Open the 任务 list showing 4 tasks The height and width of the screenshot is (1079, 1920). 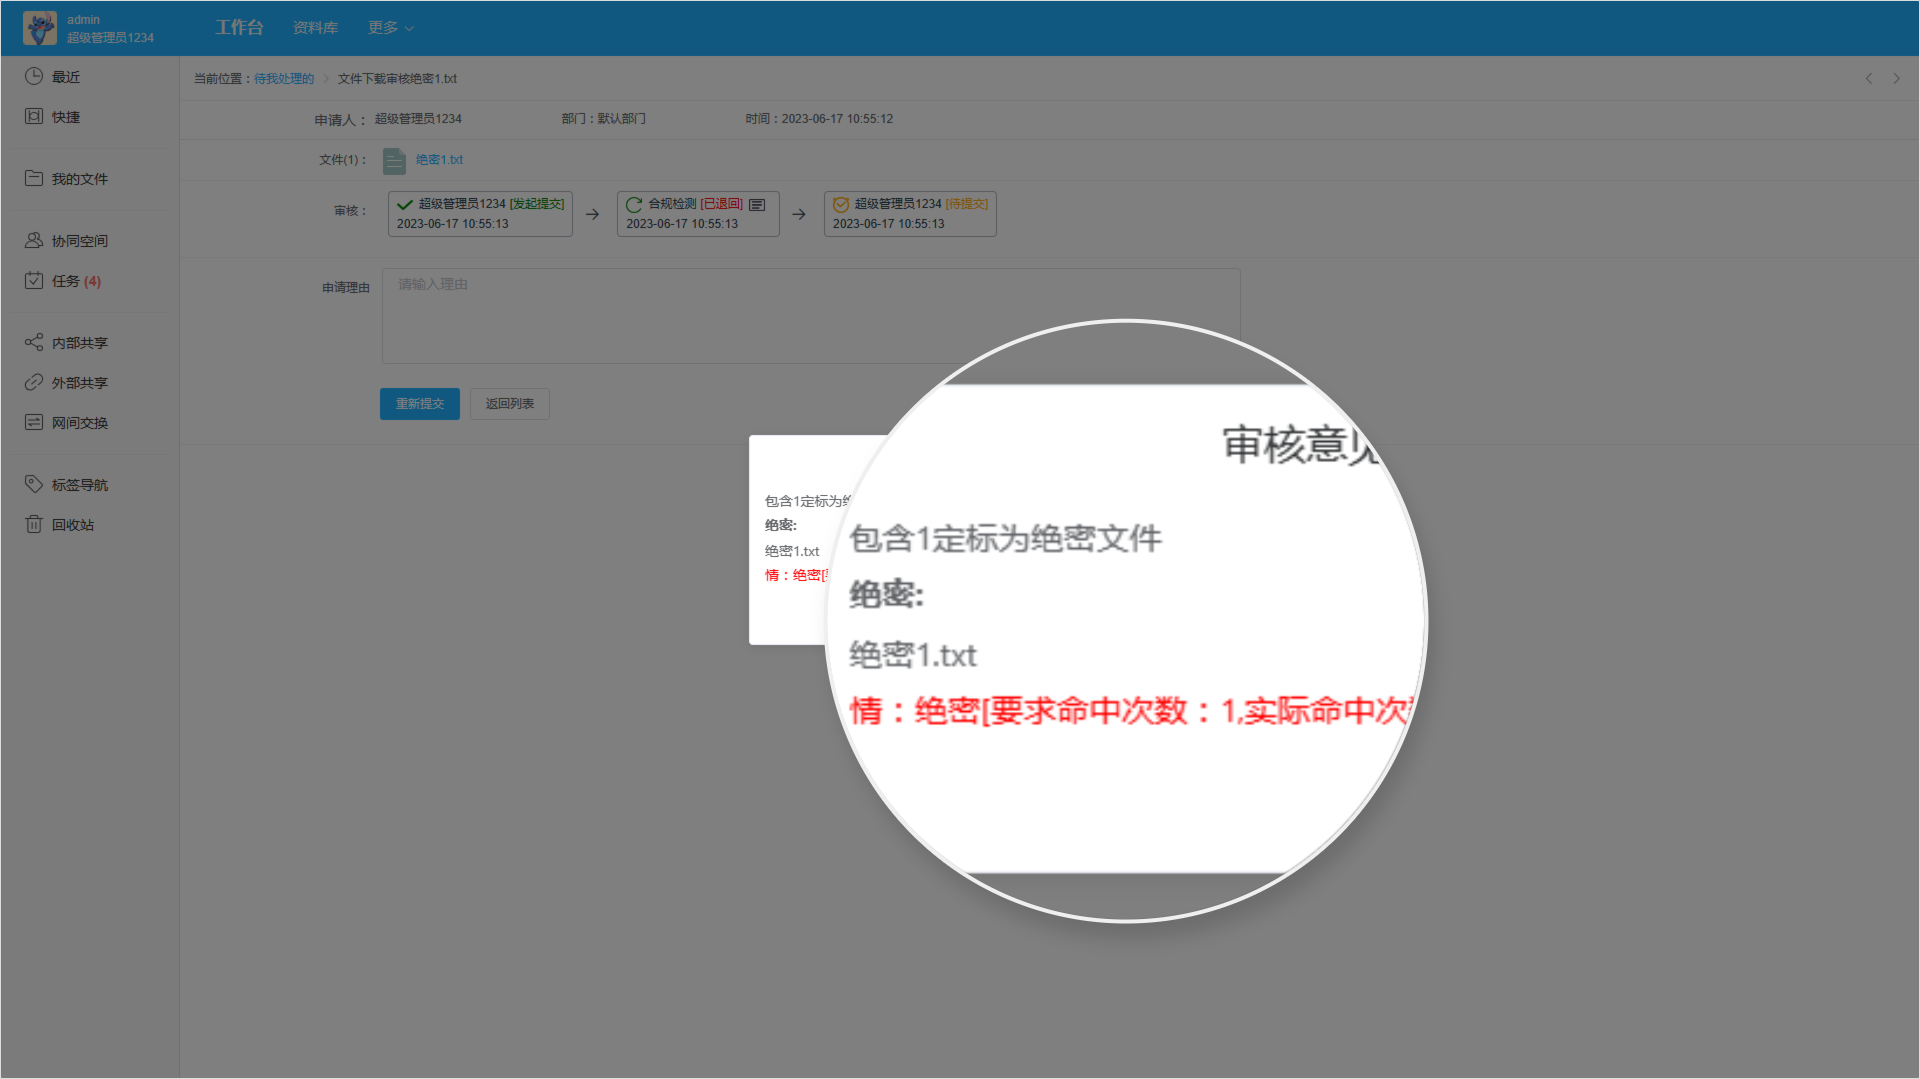75,281
